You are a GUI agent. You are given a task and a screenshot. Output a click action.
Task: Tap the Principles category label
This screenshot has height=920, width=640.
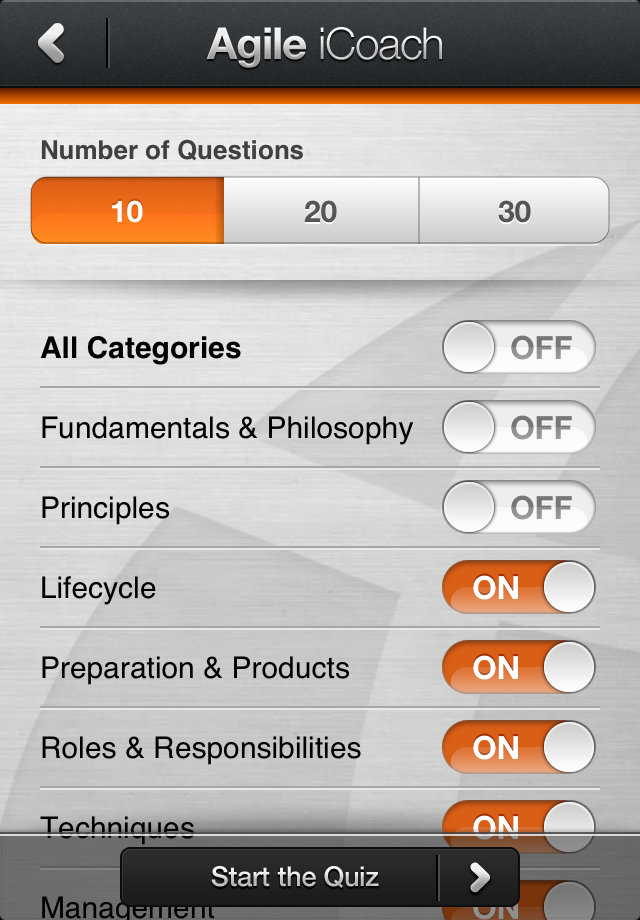point(105,508)
